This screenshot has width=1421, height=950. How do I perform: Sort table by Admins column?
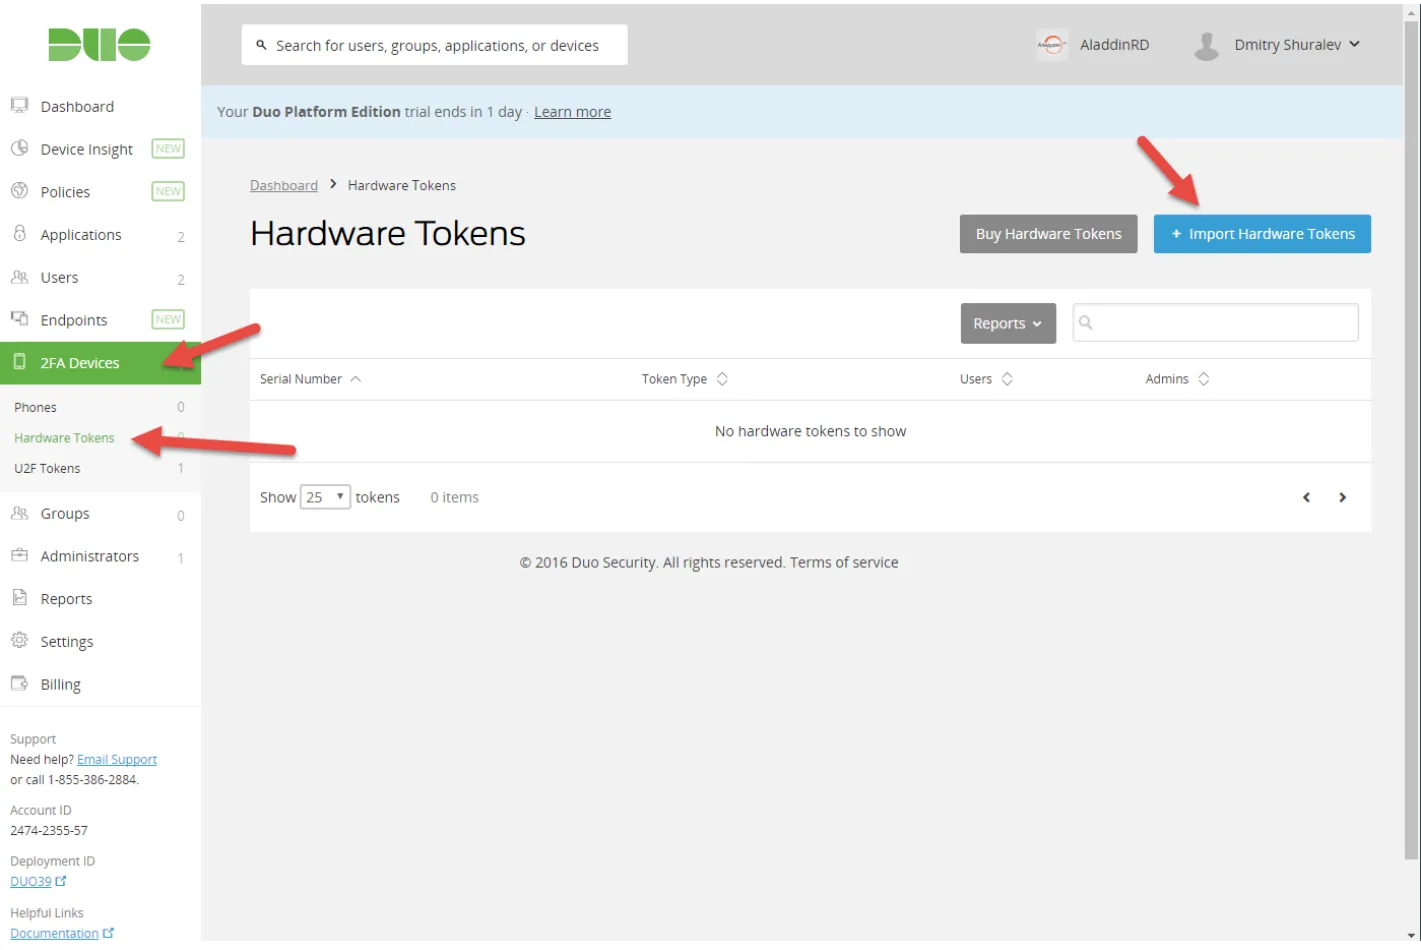pyautogui.click(x=1177, y=379)
